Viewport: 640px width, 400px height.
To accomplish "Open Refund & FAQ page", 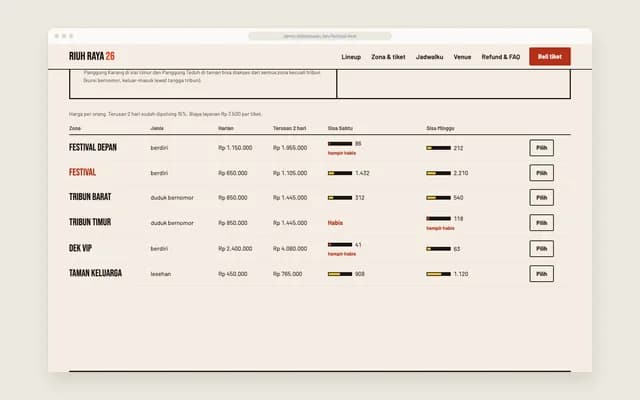I will 501,57.
